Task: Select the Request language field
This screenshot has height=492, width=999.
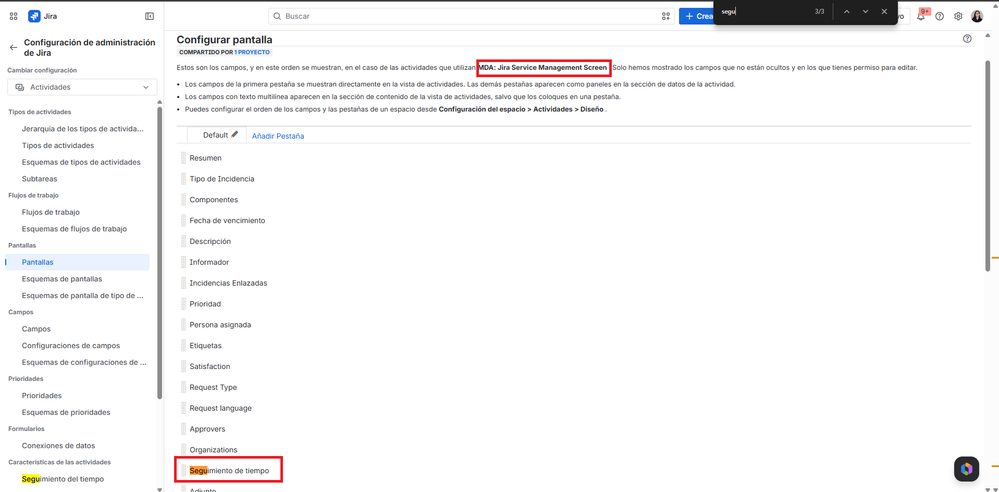Action: point(220,408)
